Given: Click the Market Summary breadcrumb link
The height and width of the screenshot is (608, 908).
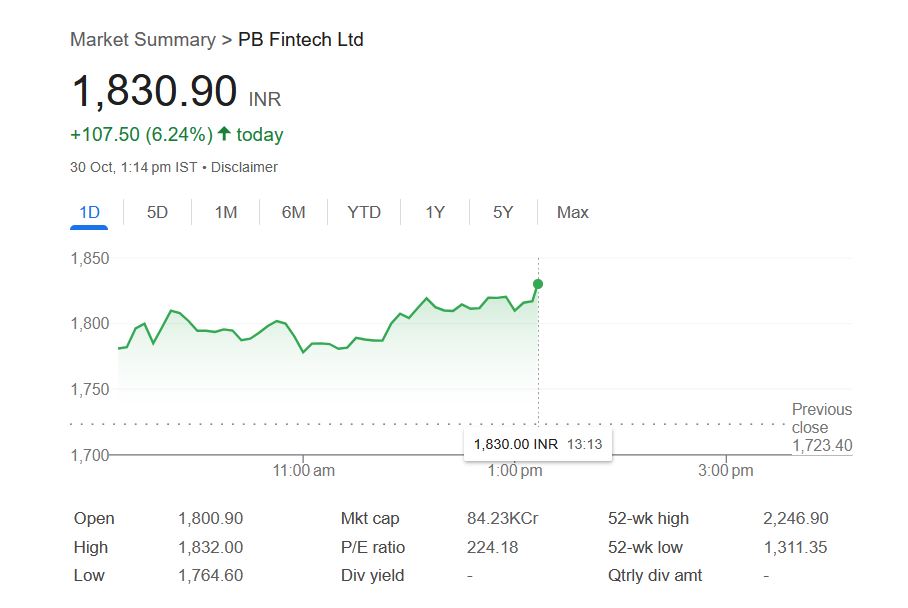Looking at the screenshot, I should click(x=142, y=40).
